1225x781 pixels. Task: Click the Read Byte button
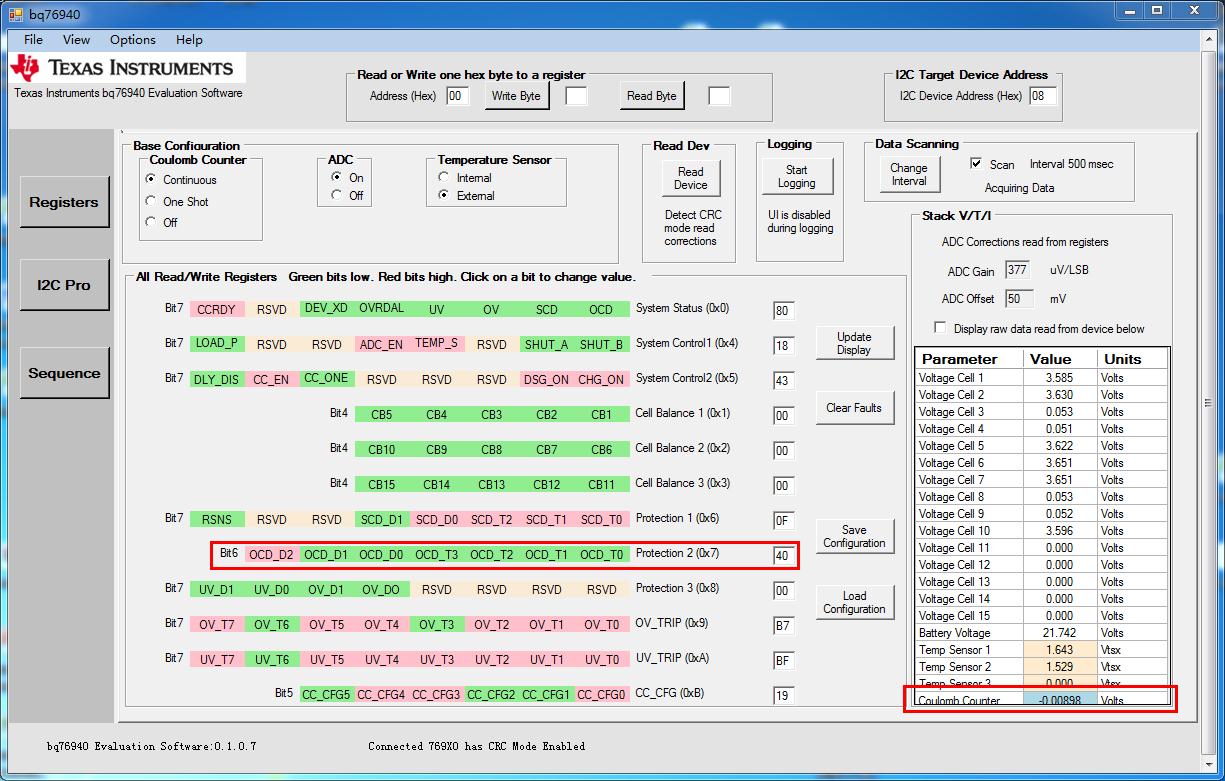coord(652,96)
